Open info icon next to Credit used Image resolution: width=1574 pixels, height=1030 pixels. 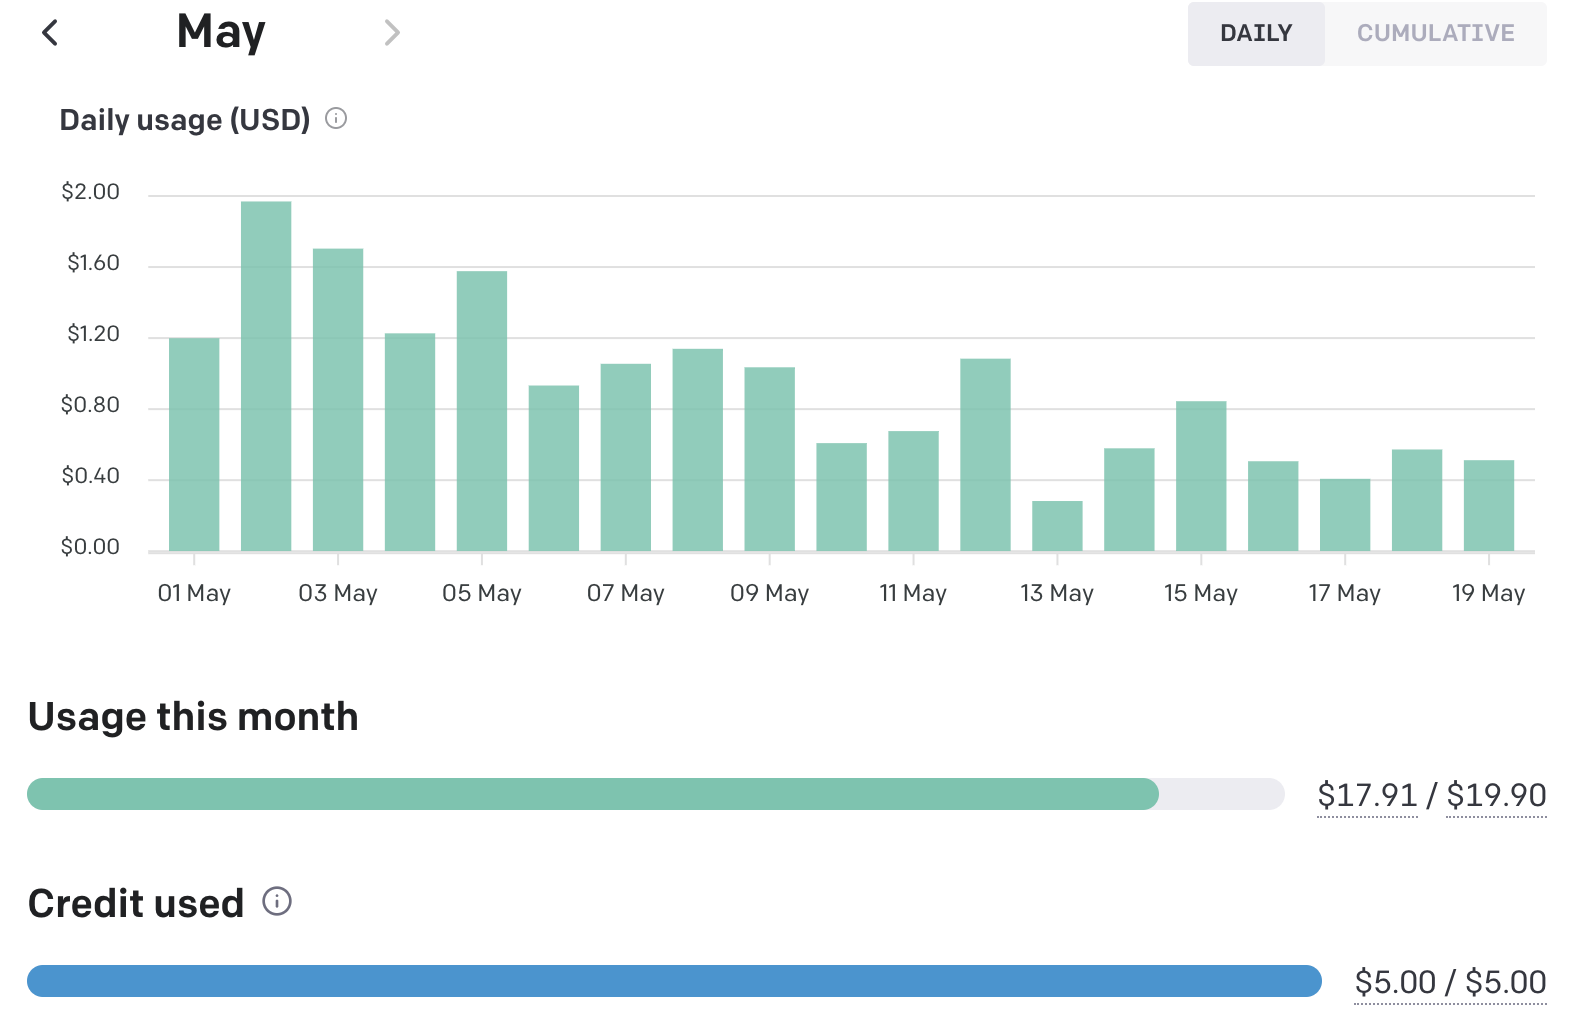pyautogui.click(x=277, y=901)
